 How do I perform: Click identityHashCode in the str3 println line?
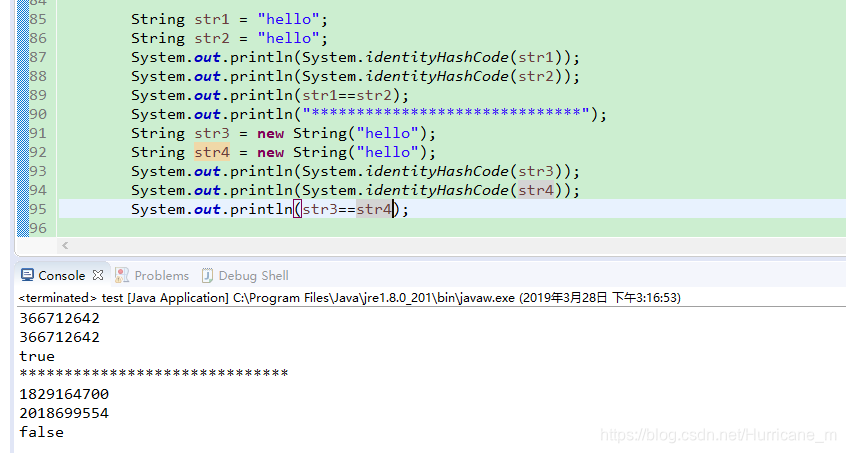coord(437,171)
